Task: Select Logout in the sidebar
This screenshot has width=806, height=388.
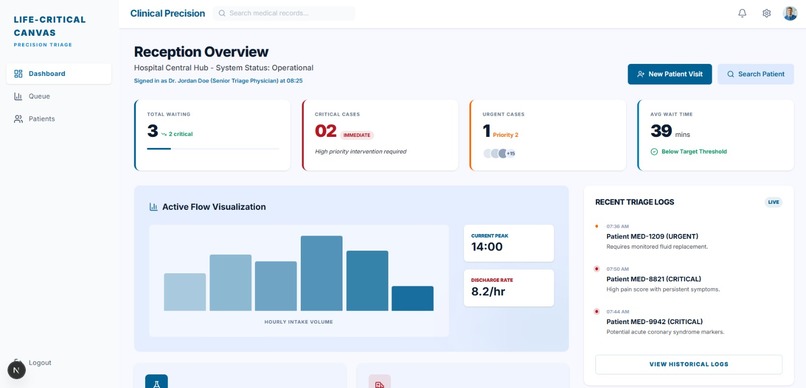Action: (40, 362)
